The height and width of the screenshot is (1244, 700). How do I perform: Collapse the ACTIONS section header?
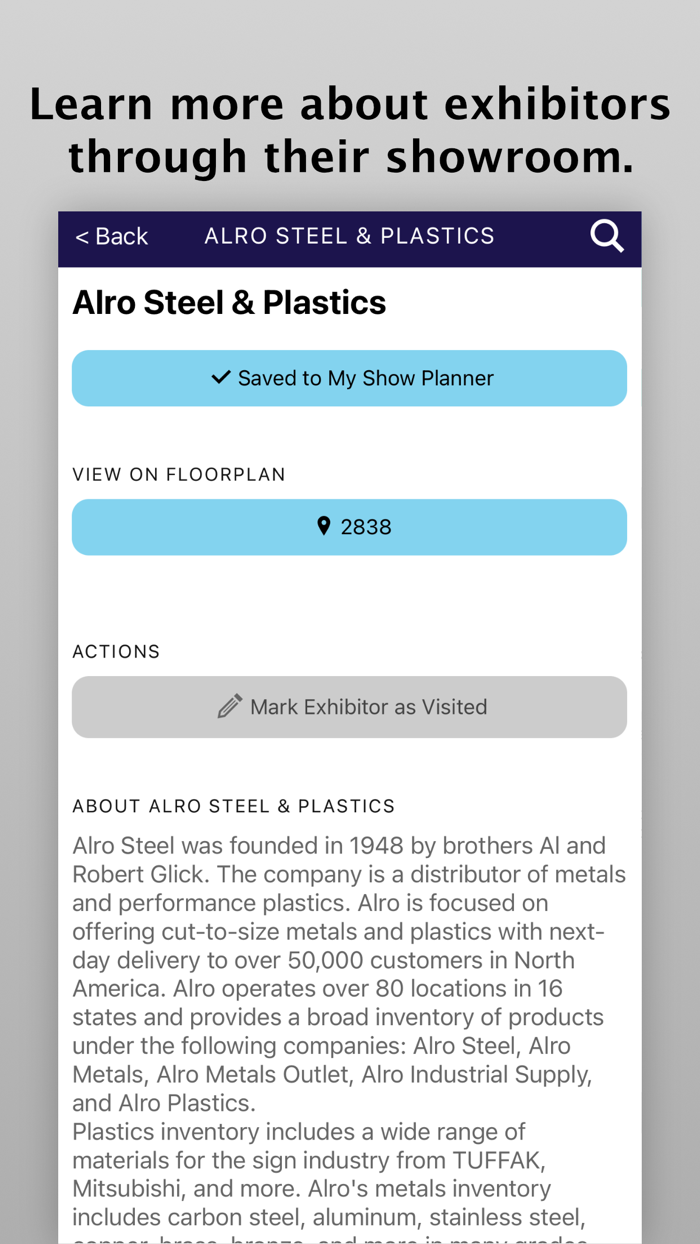[x=116, y=651]
